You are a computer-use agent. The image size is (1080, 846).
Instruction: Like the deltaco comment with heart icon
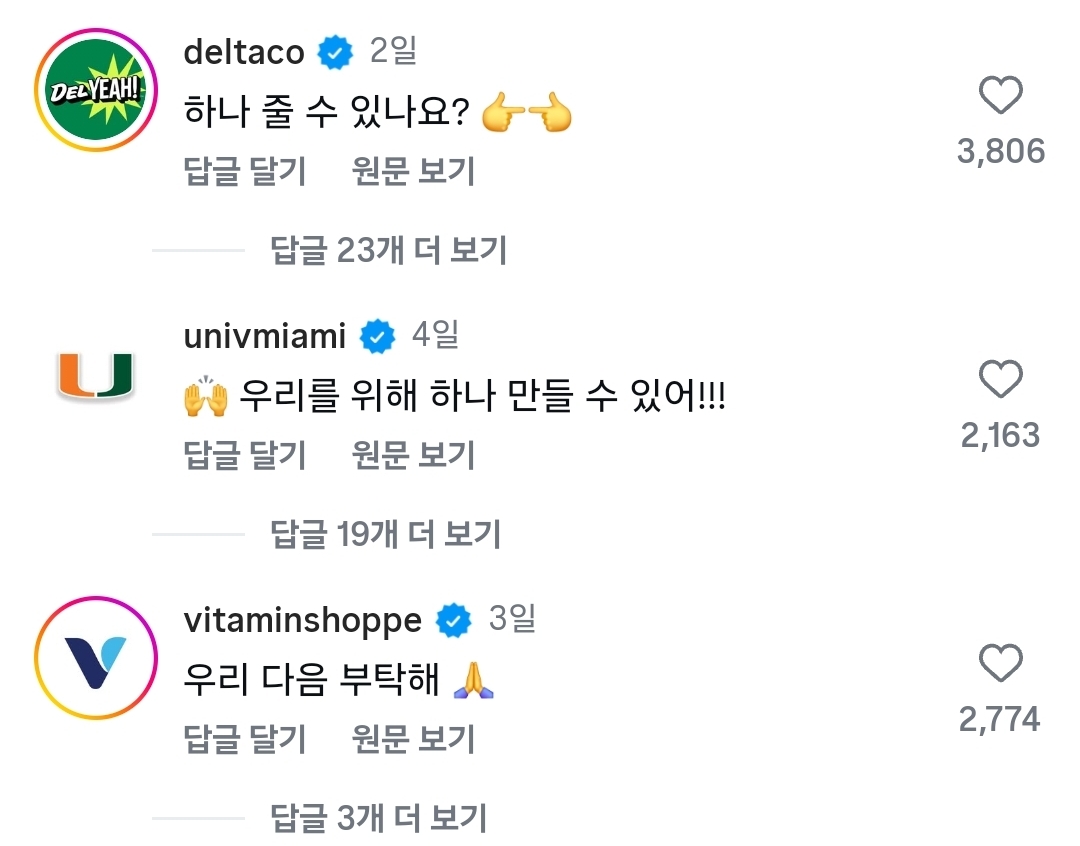[x=1000, y=97]
